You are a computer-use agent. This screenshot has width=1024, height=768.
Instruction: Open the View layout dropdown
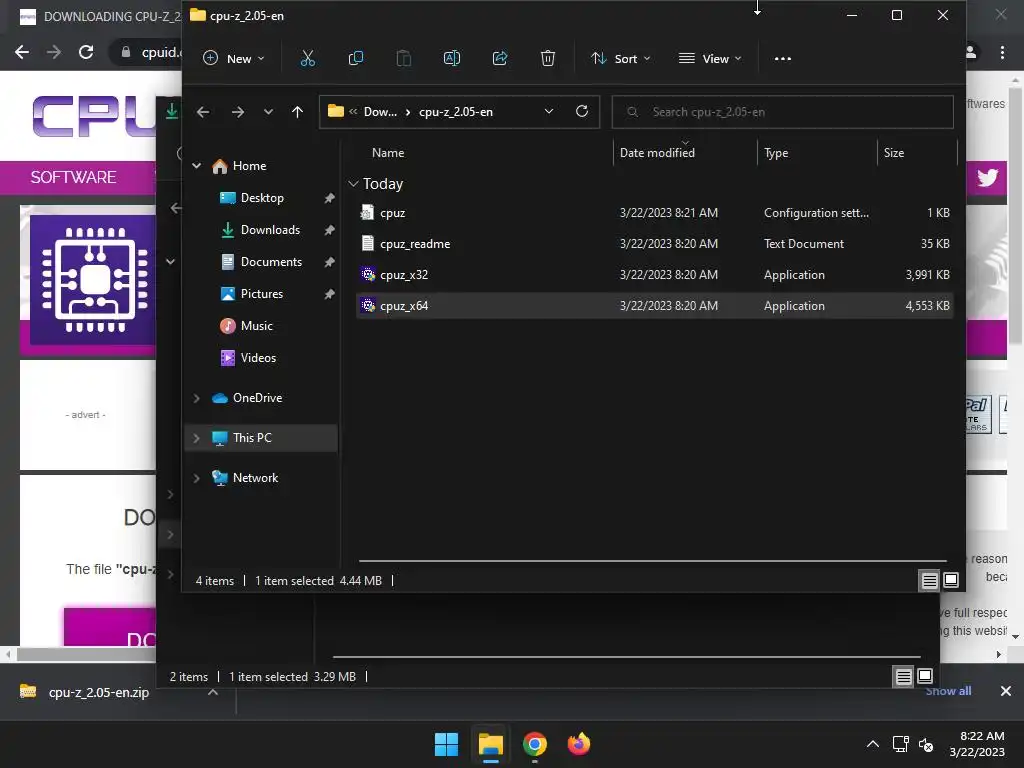710,59
